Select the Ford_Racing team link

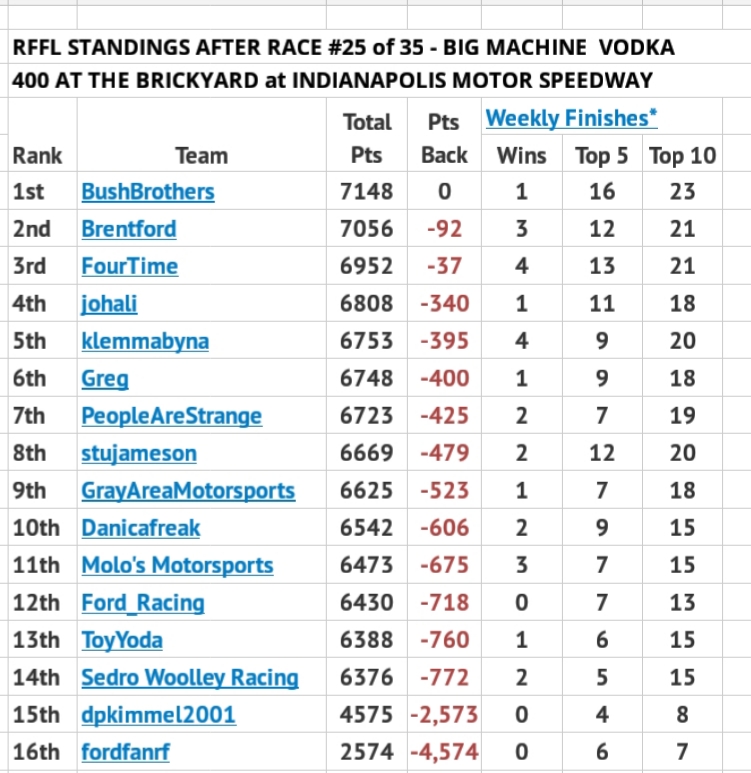(x=142, y=603)
